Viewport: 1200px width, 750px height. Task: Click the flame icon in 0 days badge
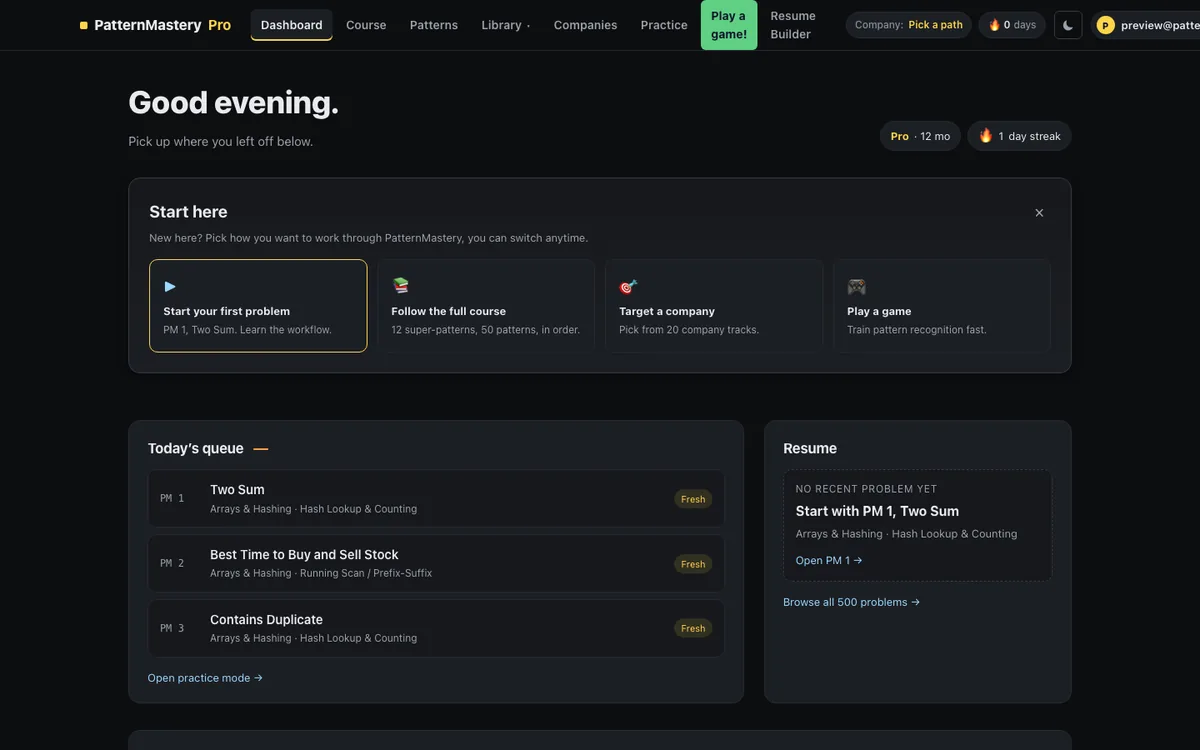coord(994,25)
